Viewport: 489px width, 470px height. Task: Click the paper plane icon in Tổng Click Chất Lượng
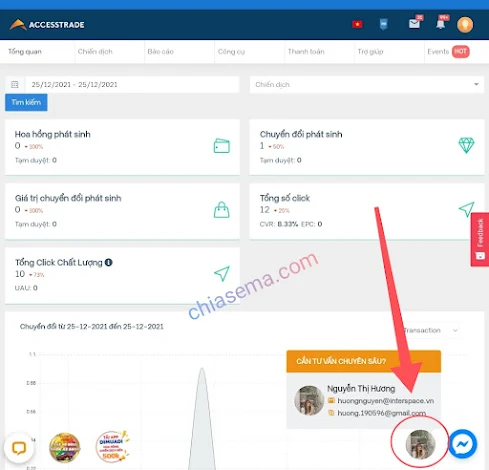[222, 273]
